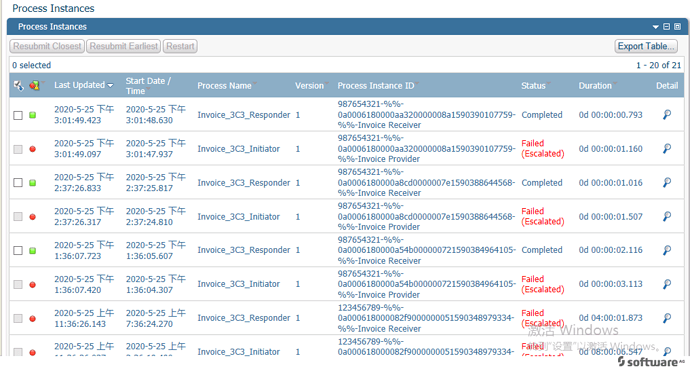Viewport: 690px width, 369px height.
Task: Open the Process Instances panel dropdown arrow
Action: tap(656, 27)
